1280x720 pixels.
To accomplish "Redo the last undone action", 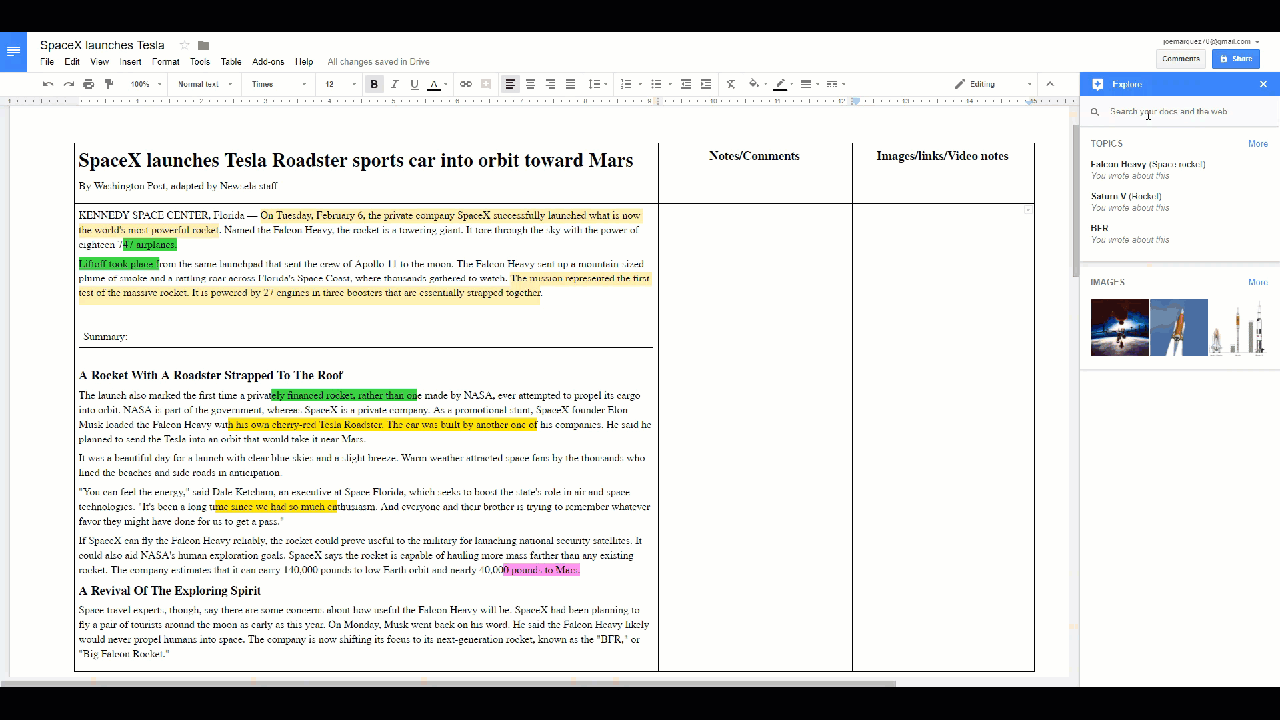I will (x=68, y=84).
